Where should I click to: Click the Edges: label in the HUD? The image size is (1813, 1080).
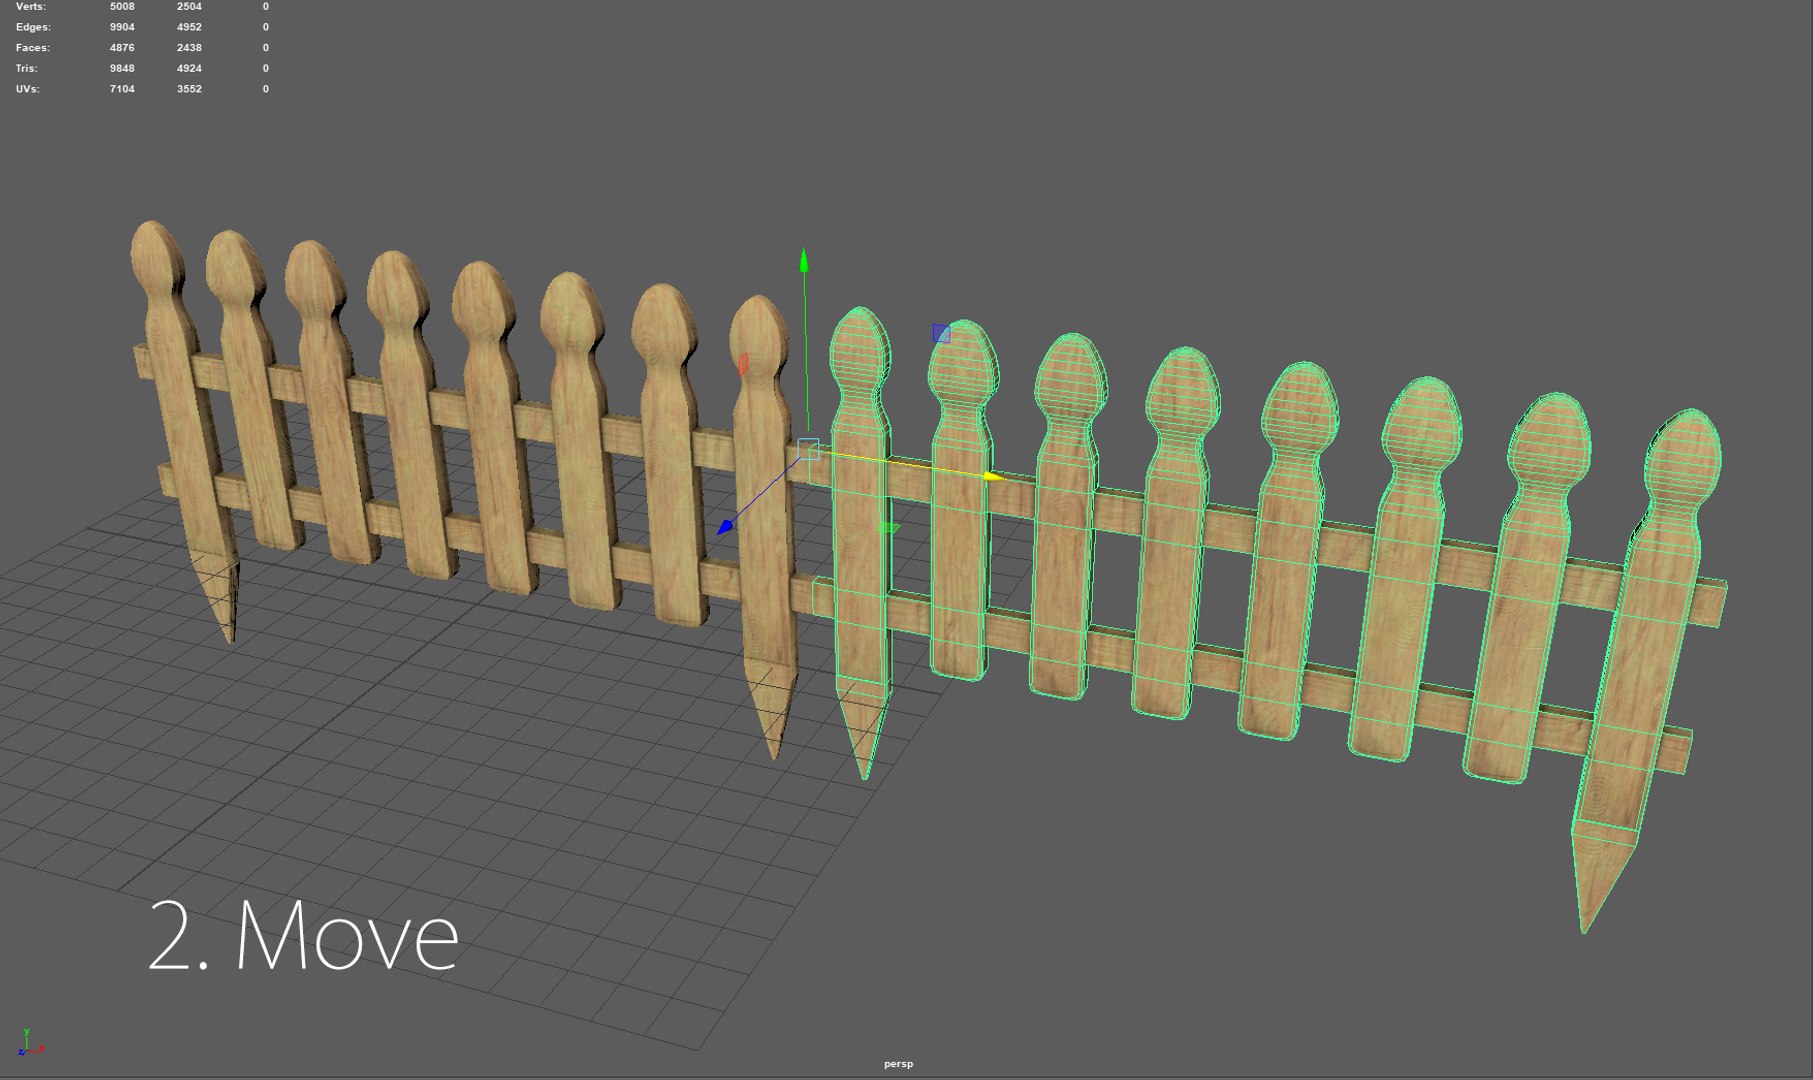pyautogui.click(x=33, y=27)
